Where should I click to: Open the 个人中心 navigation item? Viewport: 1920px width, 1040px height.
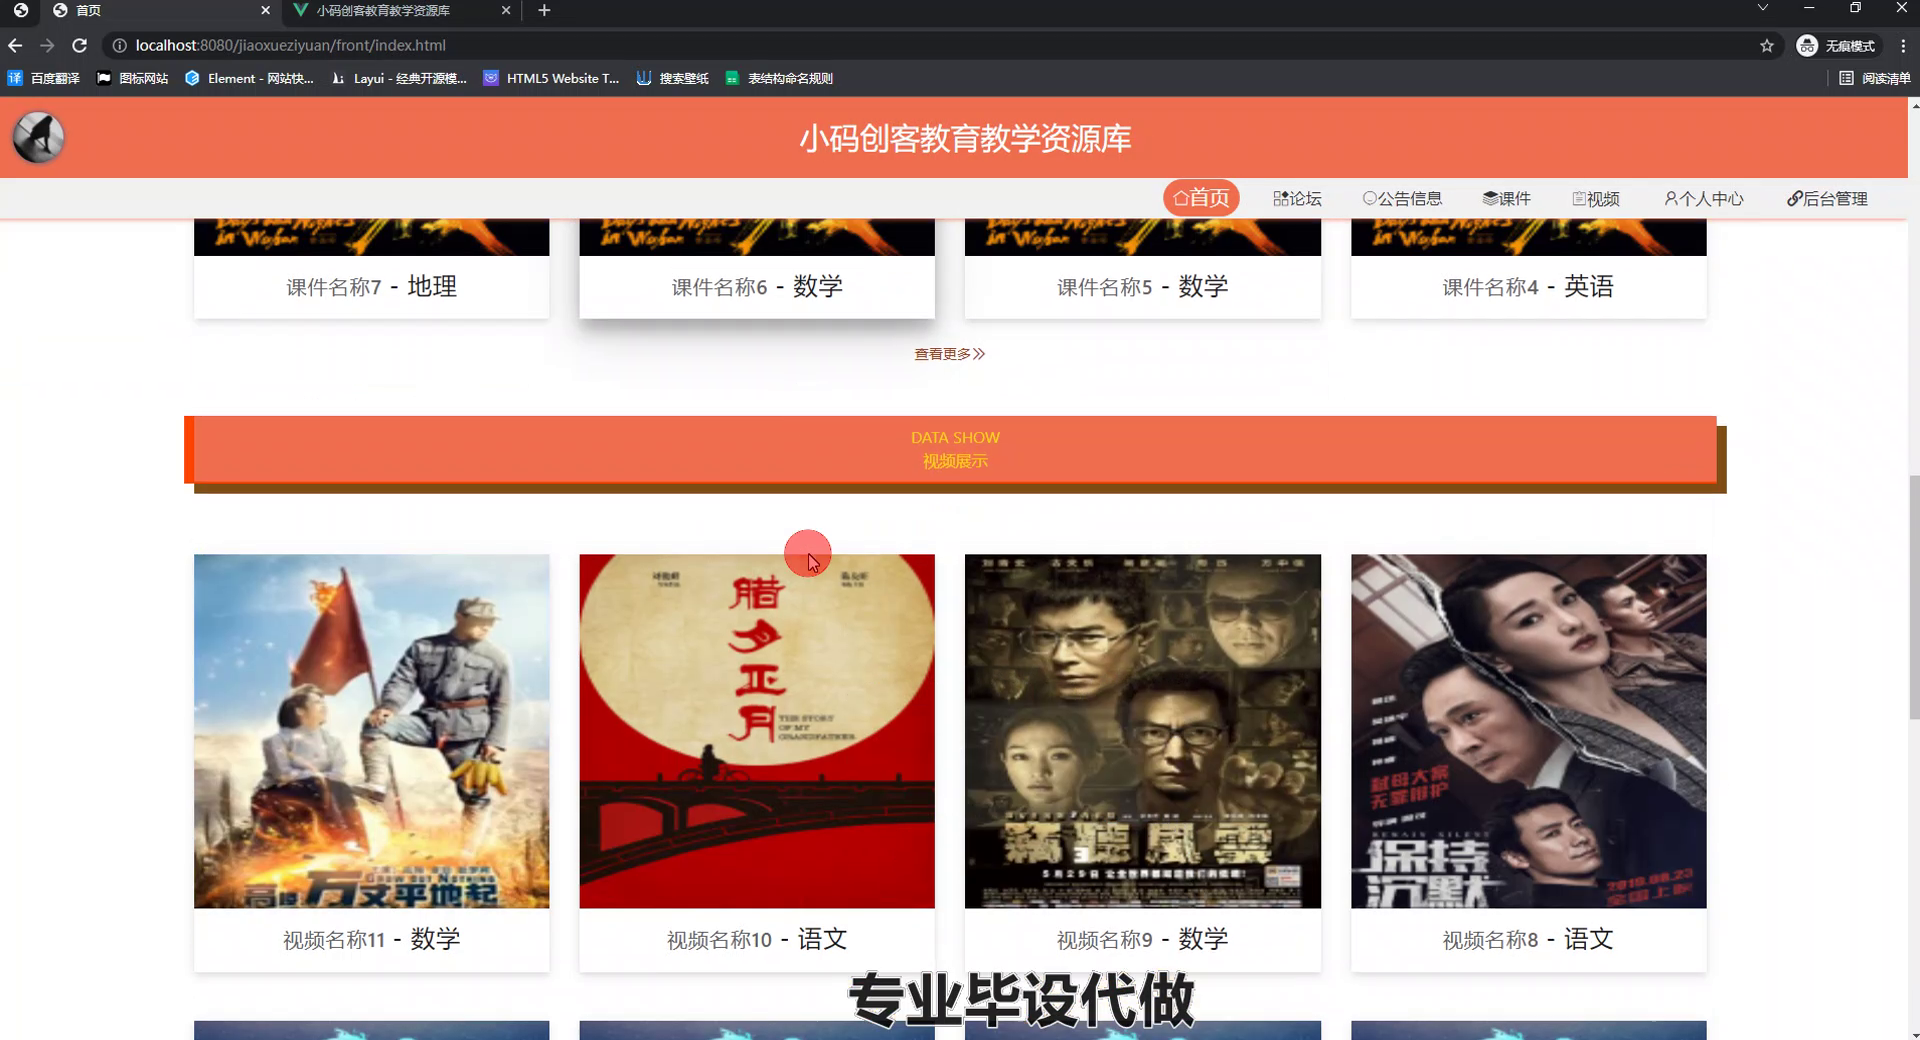click(1703, 198)
